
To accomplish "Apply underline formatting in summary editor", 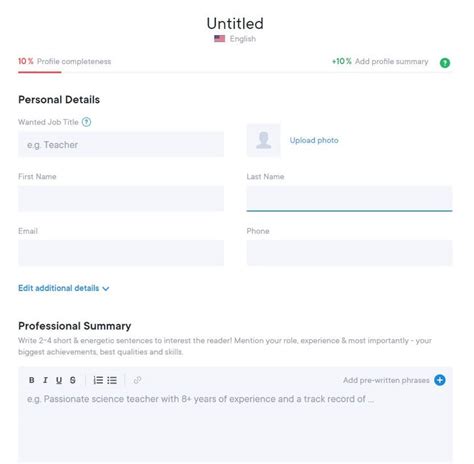I will [59, 380].
